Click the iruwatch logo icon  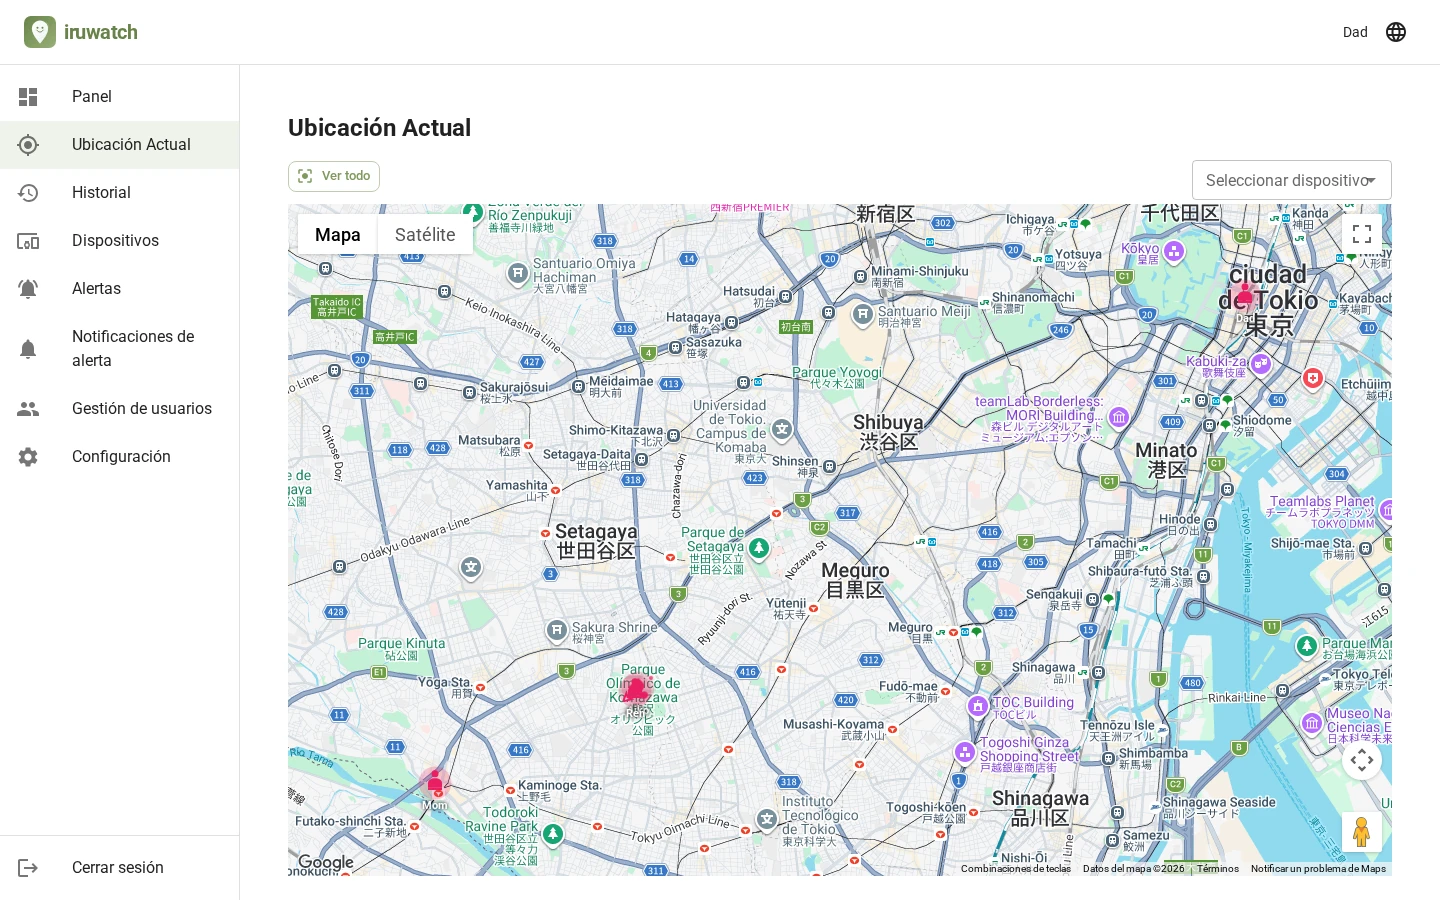pos(40,32)
